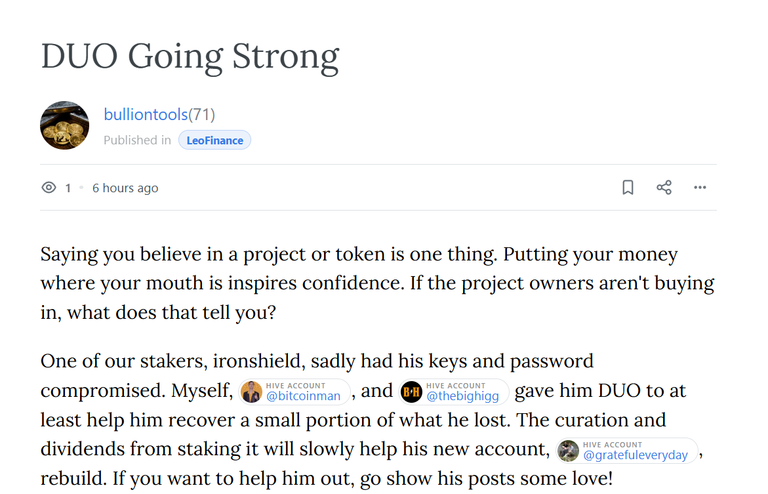Click the eye views icon
Image resolution: width=768 pixels, height=494 pixels.
(48, 188)
